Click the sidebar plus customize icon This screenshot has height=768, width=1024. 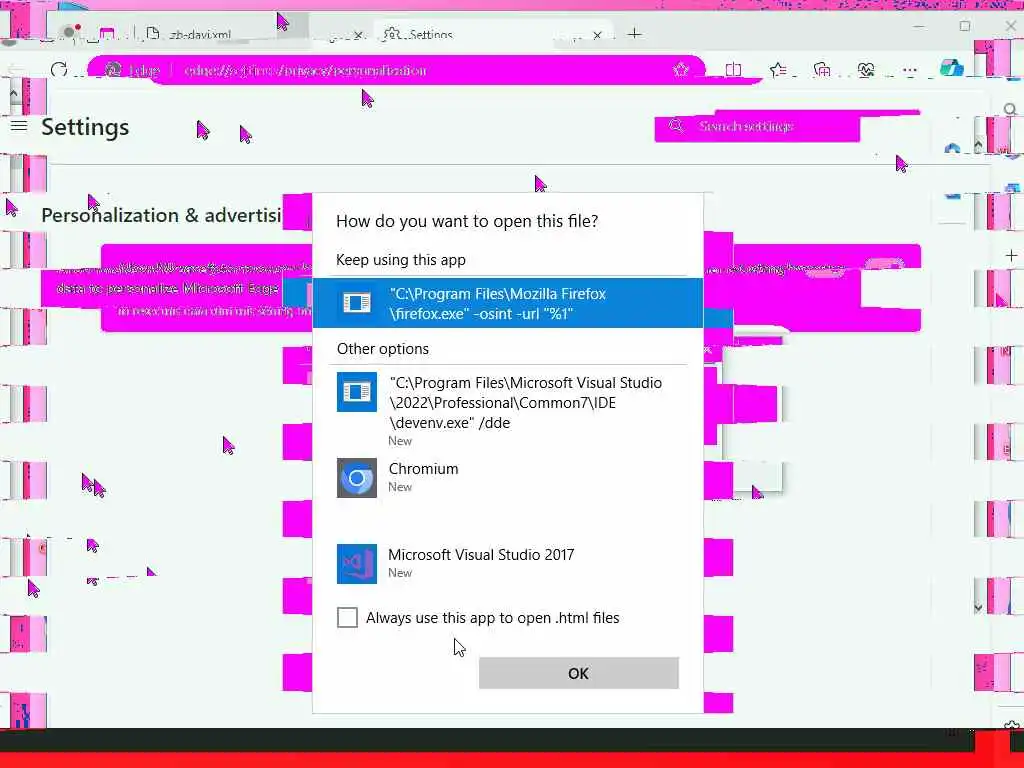coord(1011,255)
